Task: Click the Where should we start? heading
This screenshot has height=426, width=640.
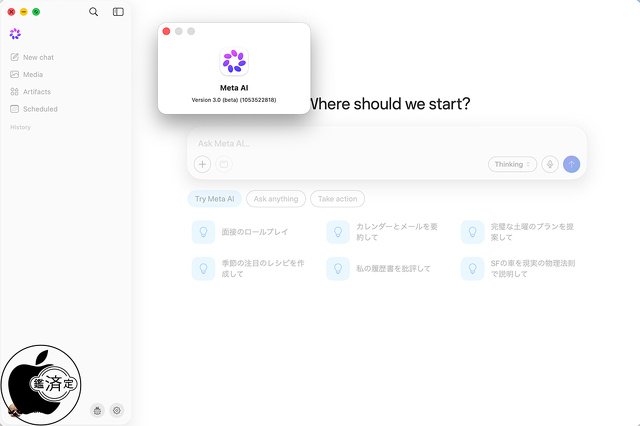Action: click(x=390, y=104)
